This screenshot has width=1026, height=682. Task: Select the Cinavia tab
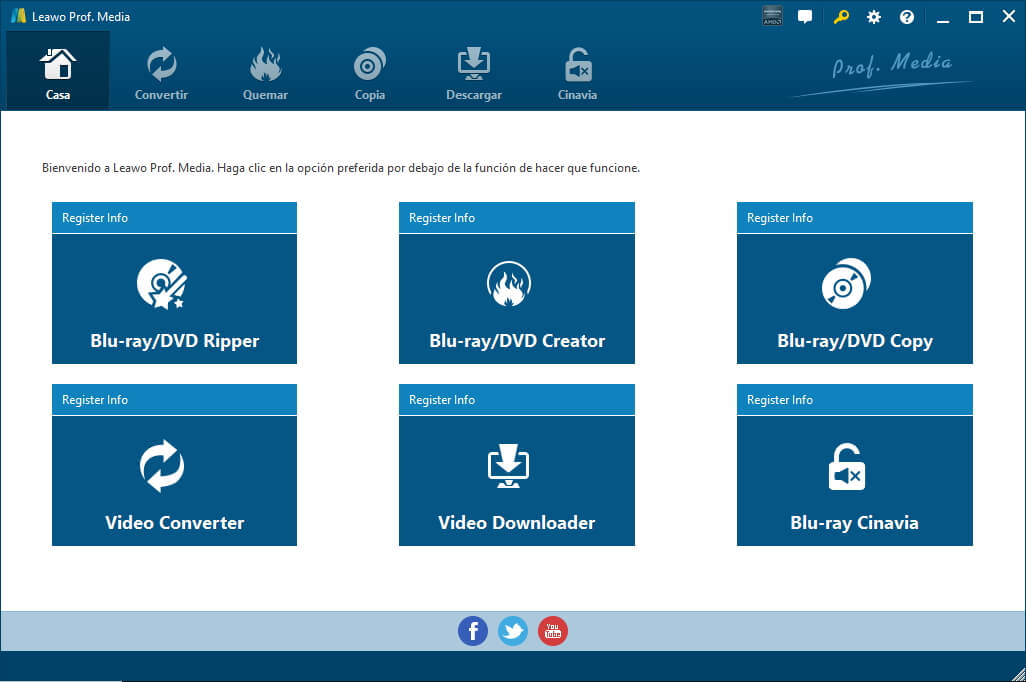point(577,74)
